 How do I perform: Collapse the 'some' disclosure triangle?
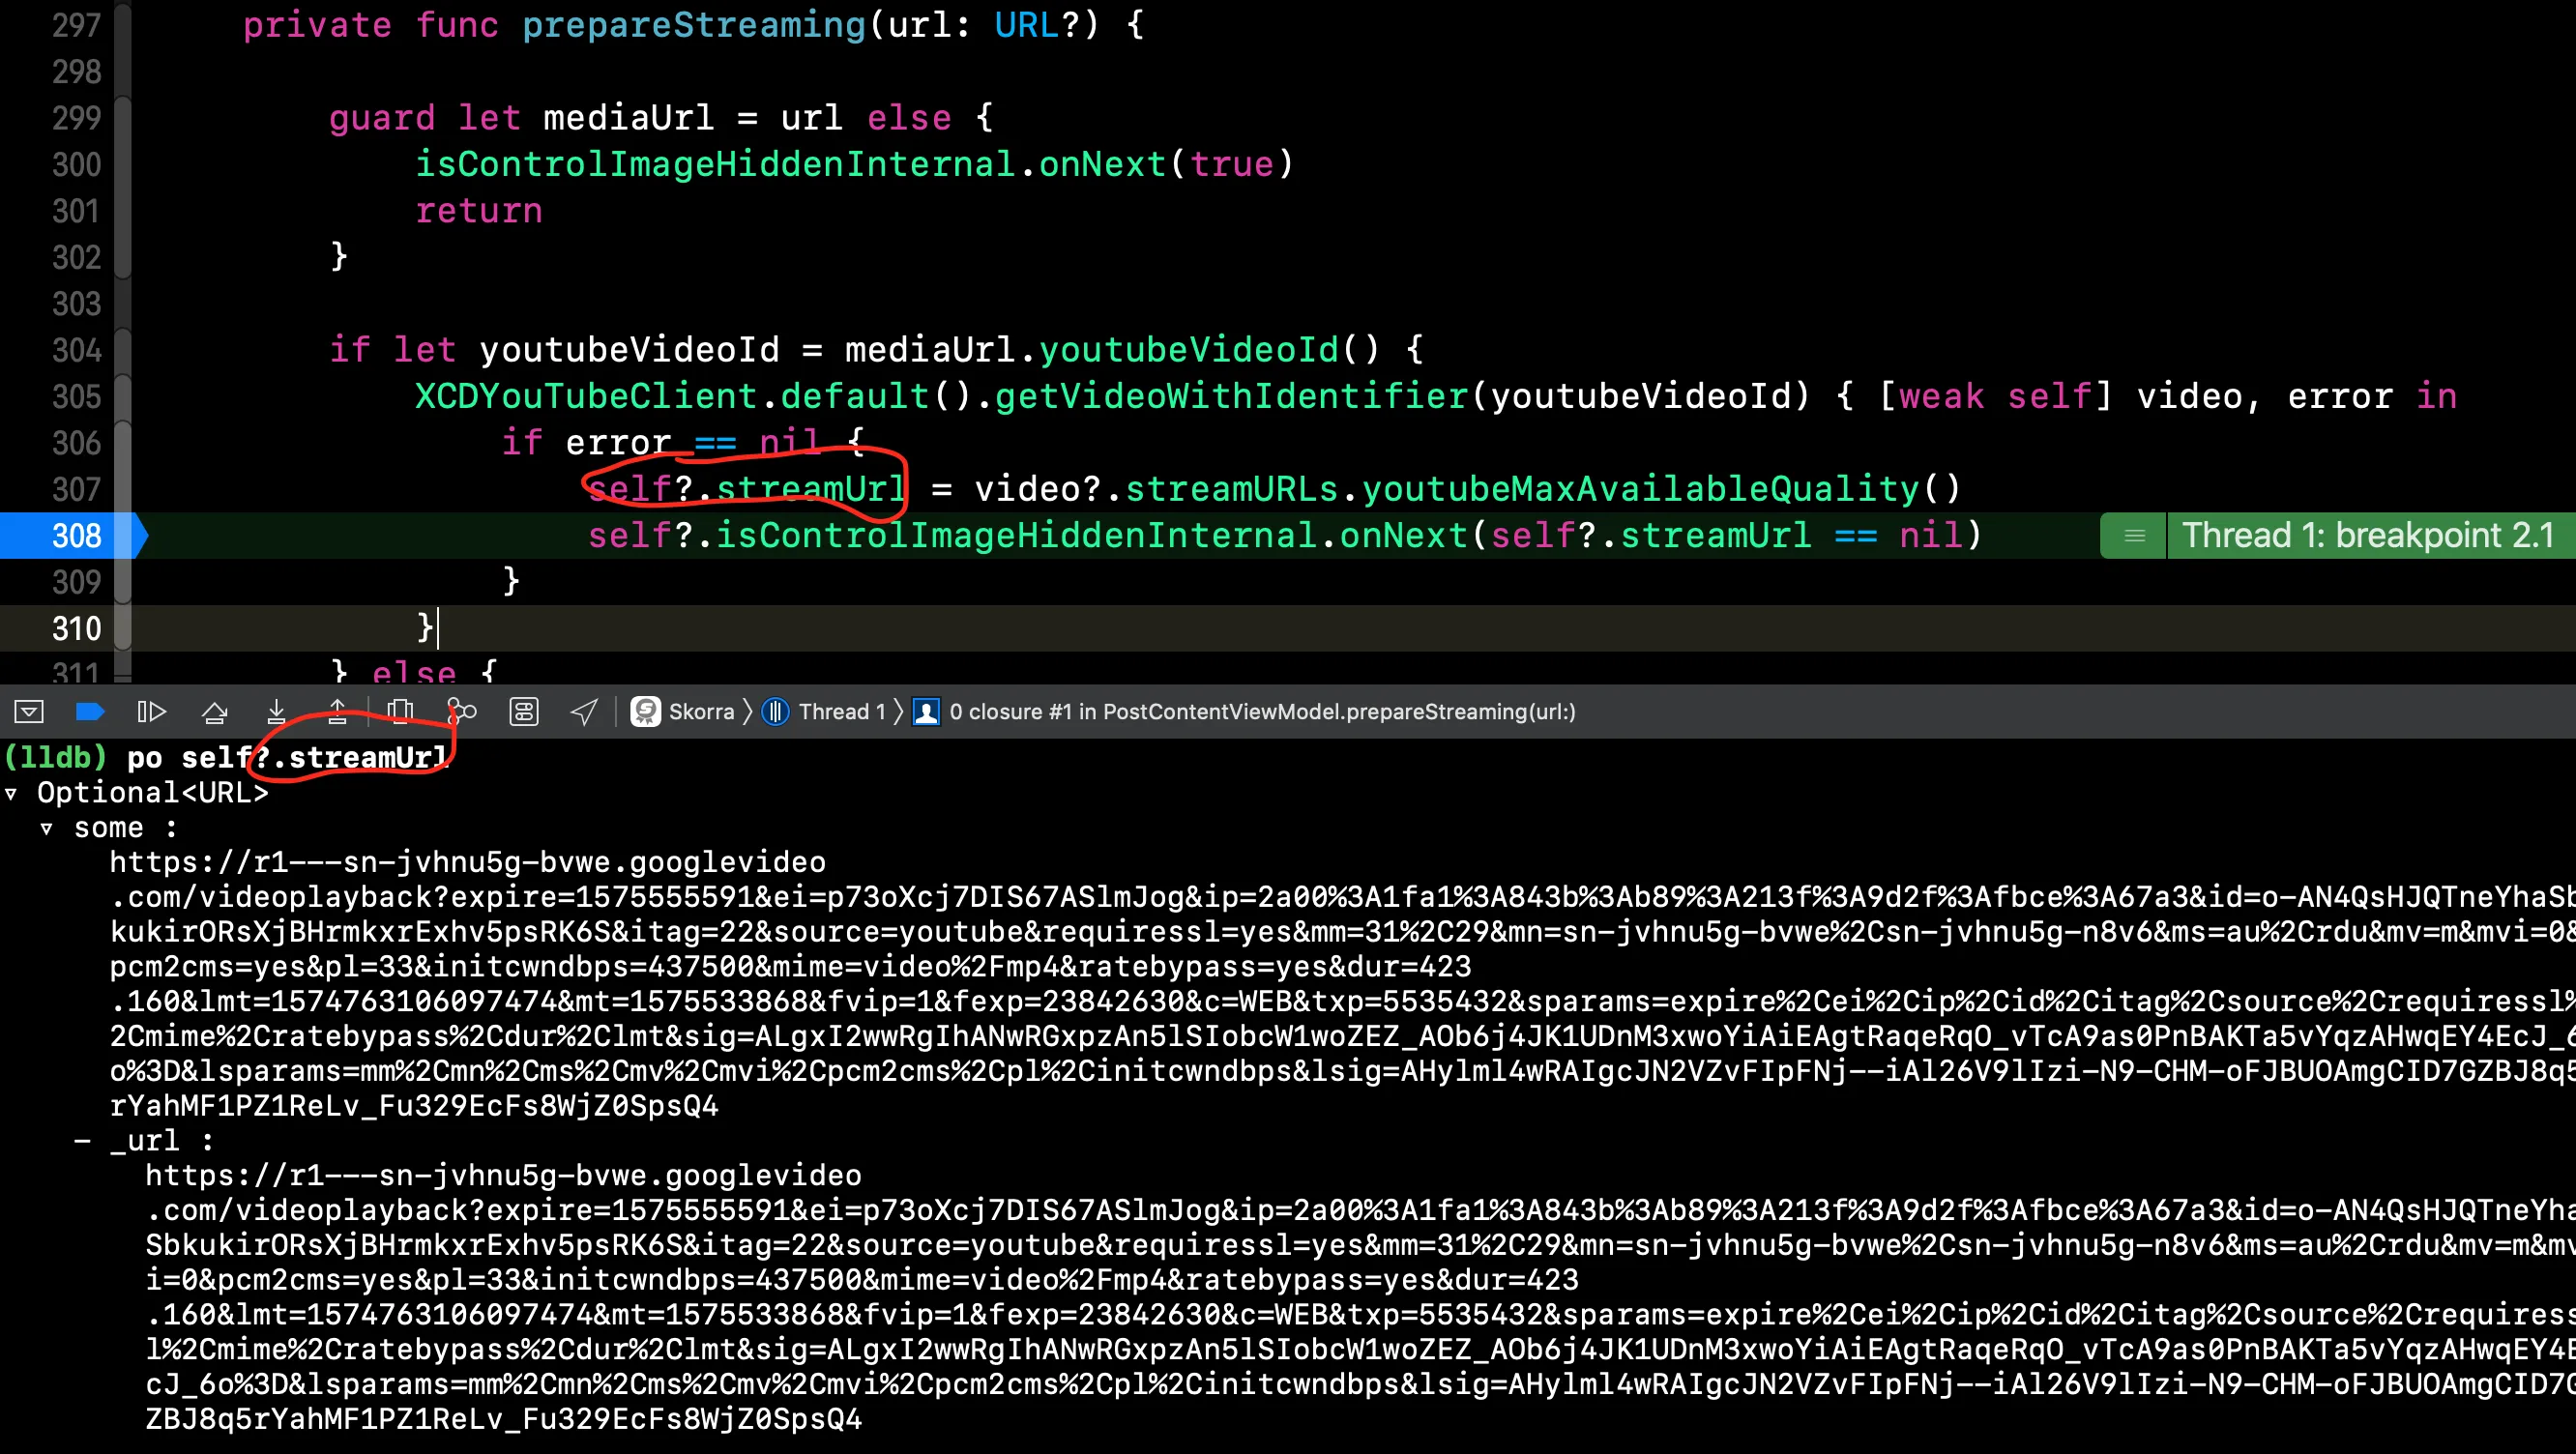tap(46, 829)
